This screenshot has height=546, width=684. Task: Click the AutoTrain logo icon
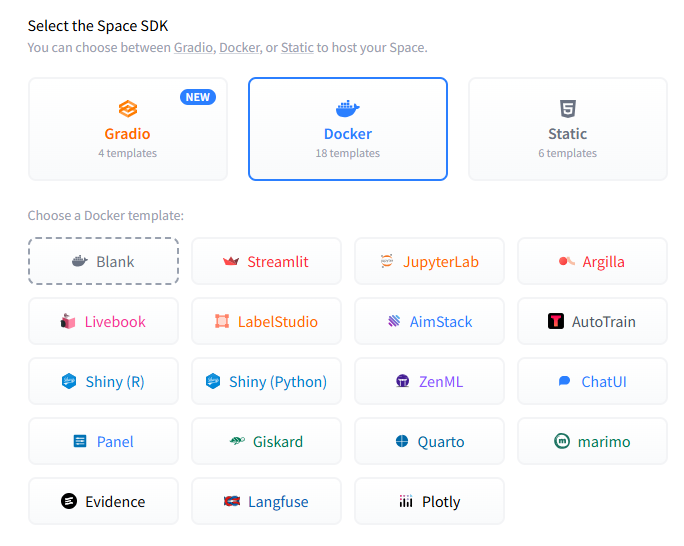coord(556,322)
